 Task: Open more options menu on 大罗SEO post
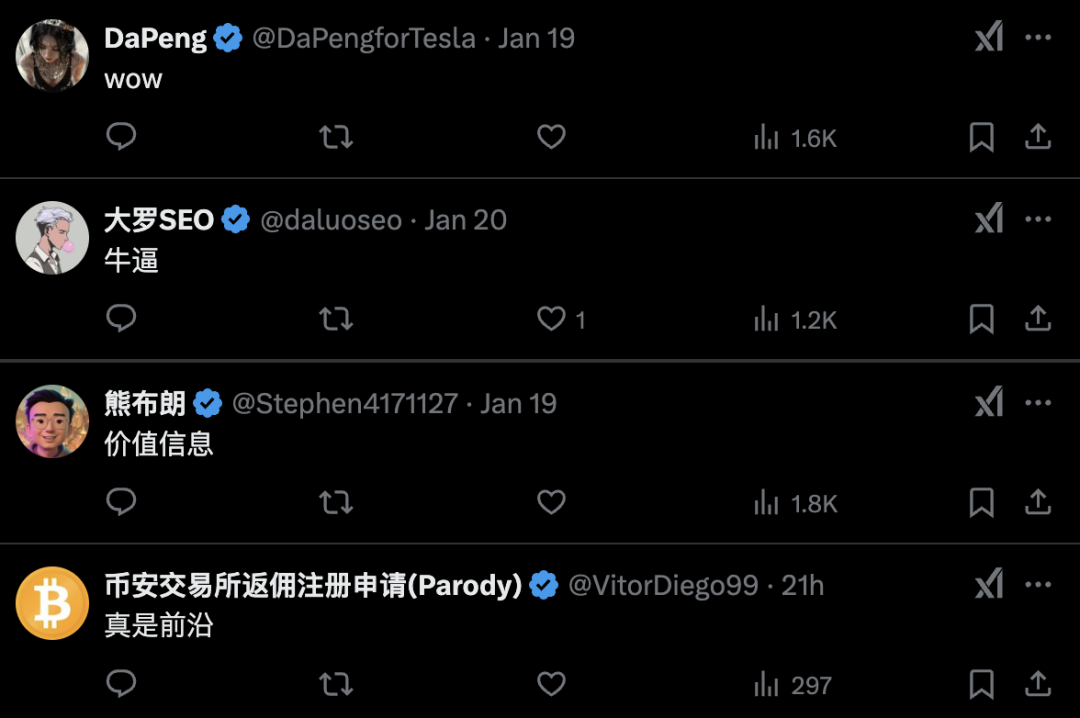coord(1038,220)
